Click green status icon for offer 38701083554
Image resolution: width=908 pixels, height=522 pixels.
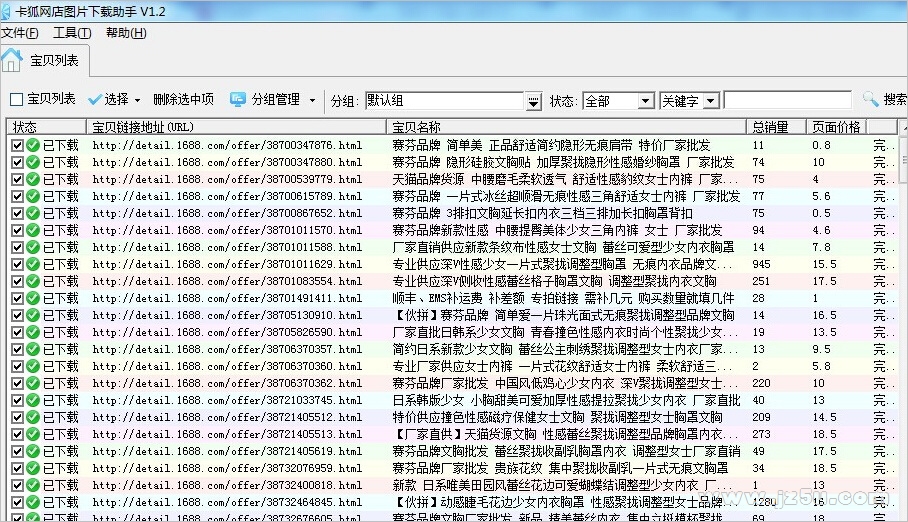click(x=33, y=281)
